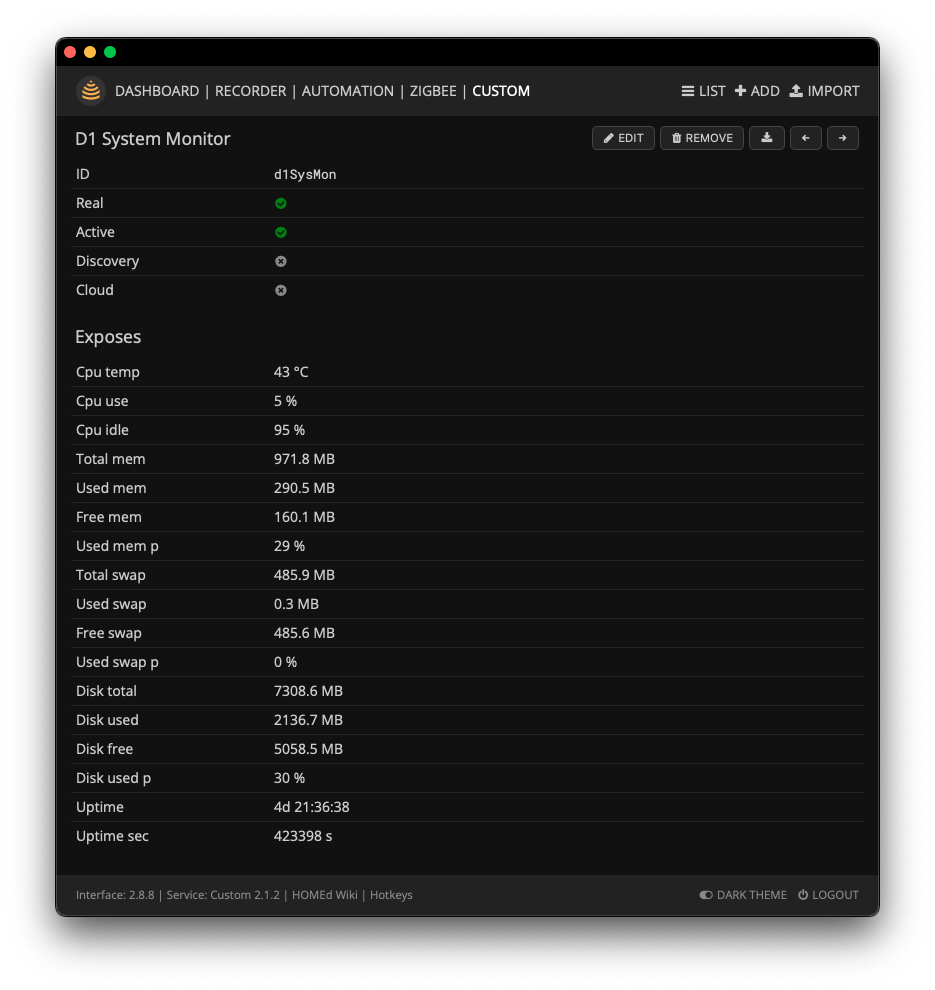Click the IMPORT icon
Screen dimensions: 935x990
pyautogui.click(x=795, y=90)
